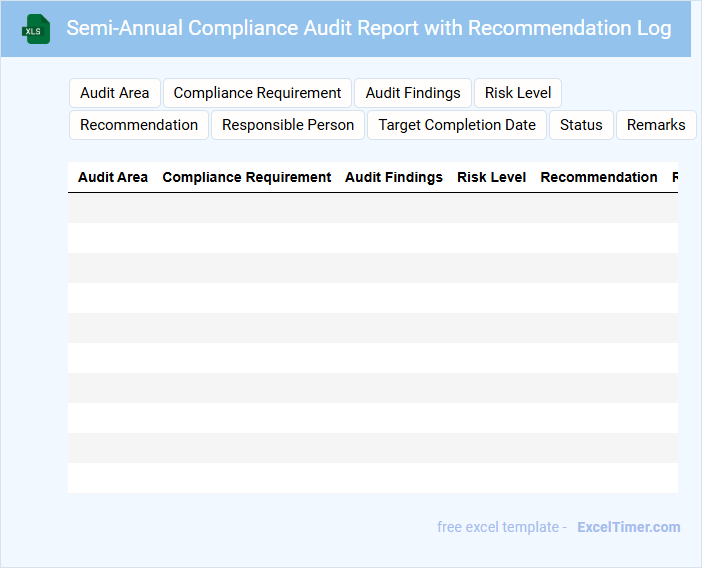
Task: Click the Audit Area column header
Action: pyautogui.click(x=113, y=177)
